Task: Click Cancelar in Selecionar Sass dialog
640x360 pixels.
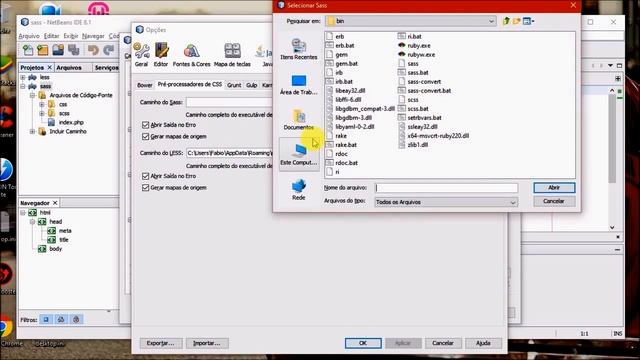Action: [x=554, y=201]
